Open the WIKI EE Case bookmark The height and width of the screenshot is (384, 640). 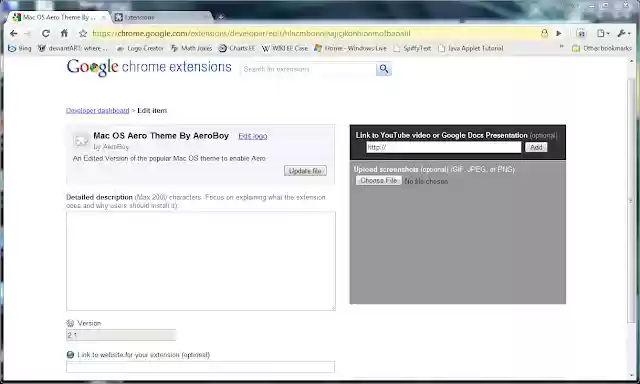point(285,48)
